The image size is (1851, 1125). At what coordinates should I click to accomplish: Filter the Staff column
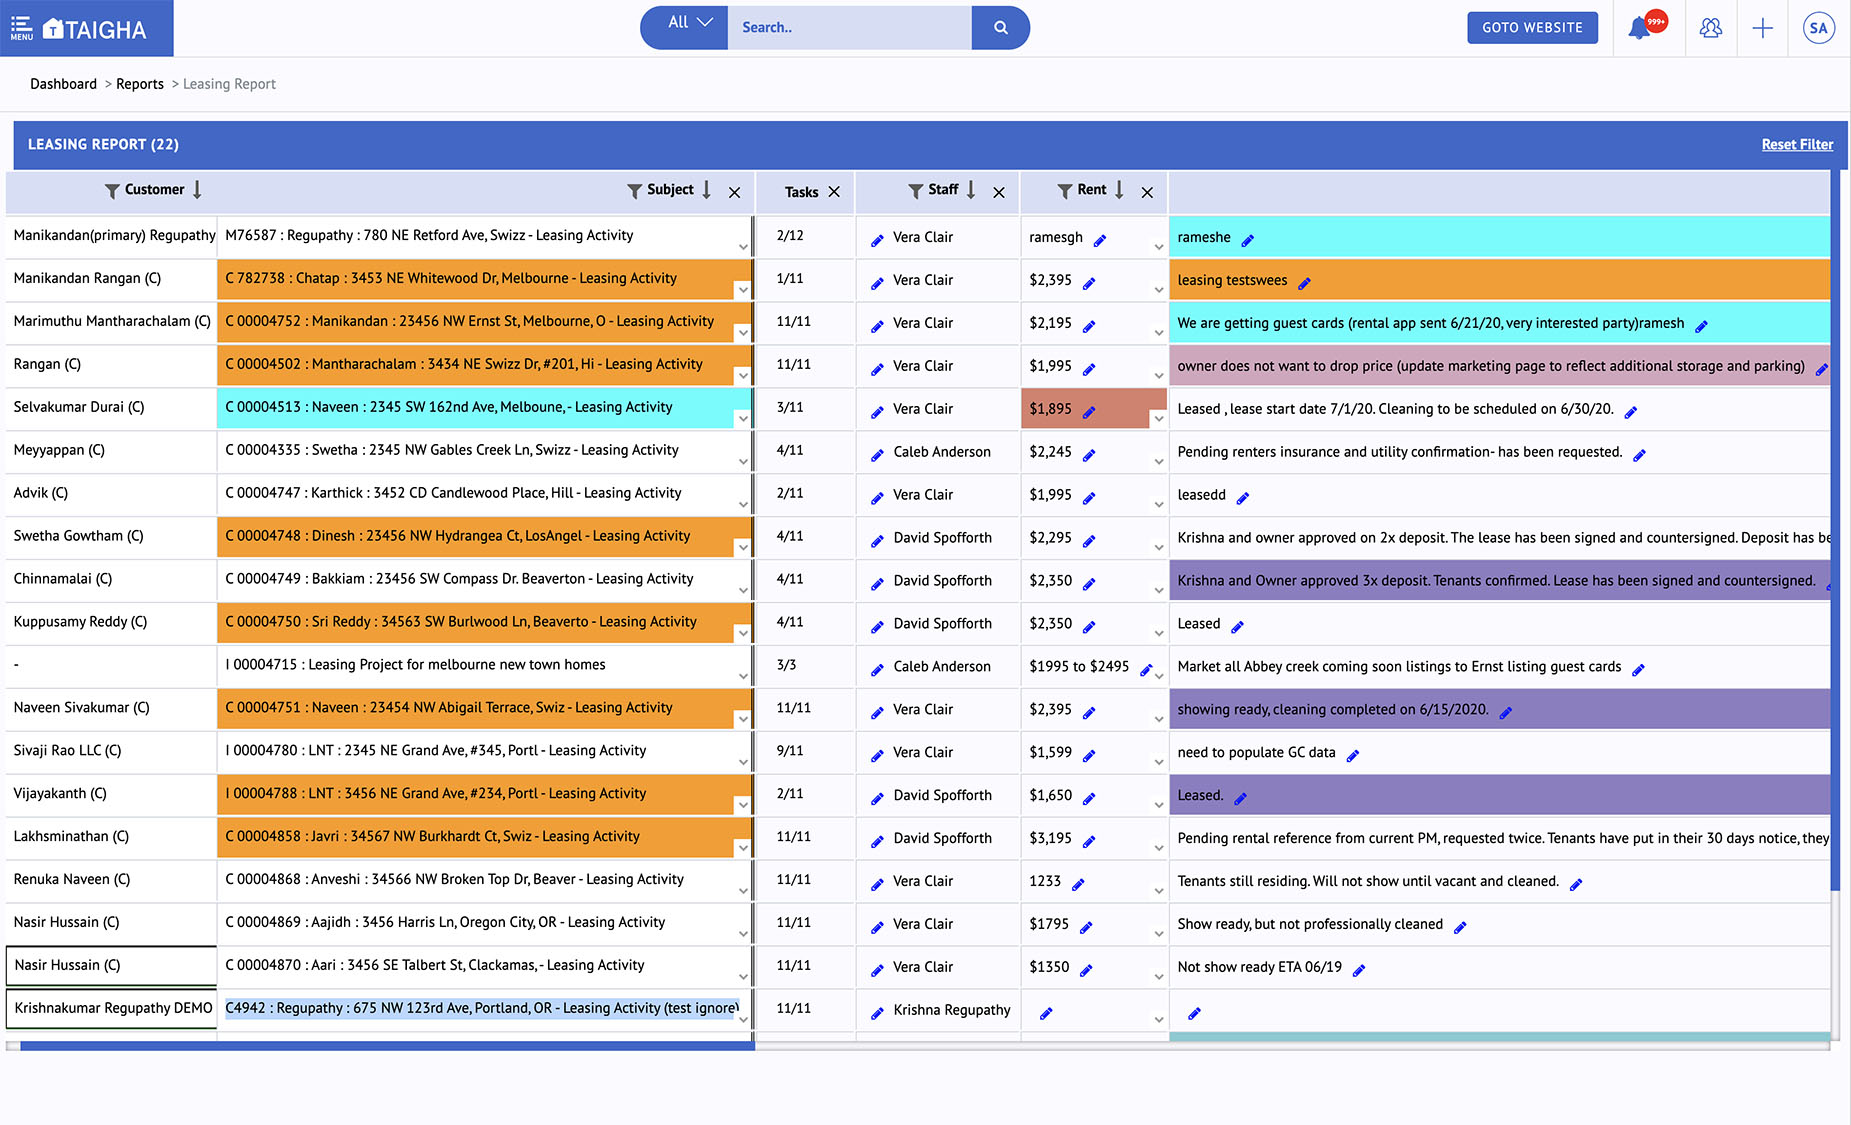coord(915,191)
